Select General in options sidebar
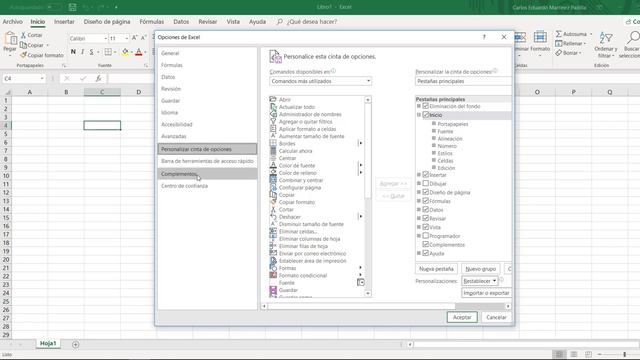 tap(207, 53)
